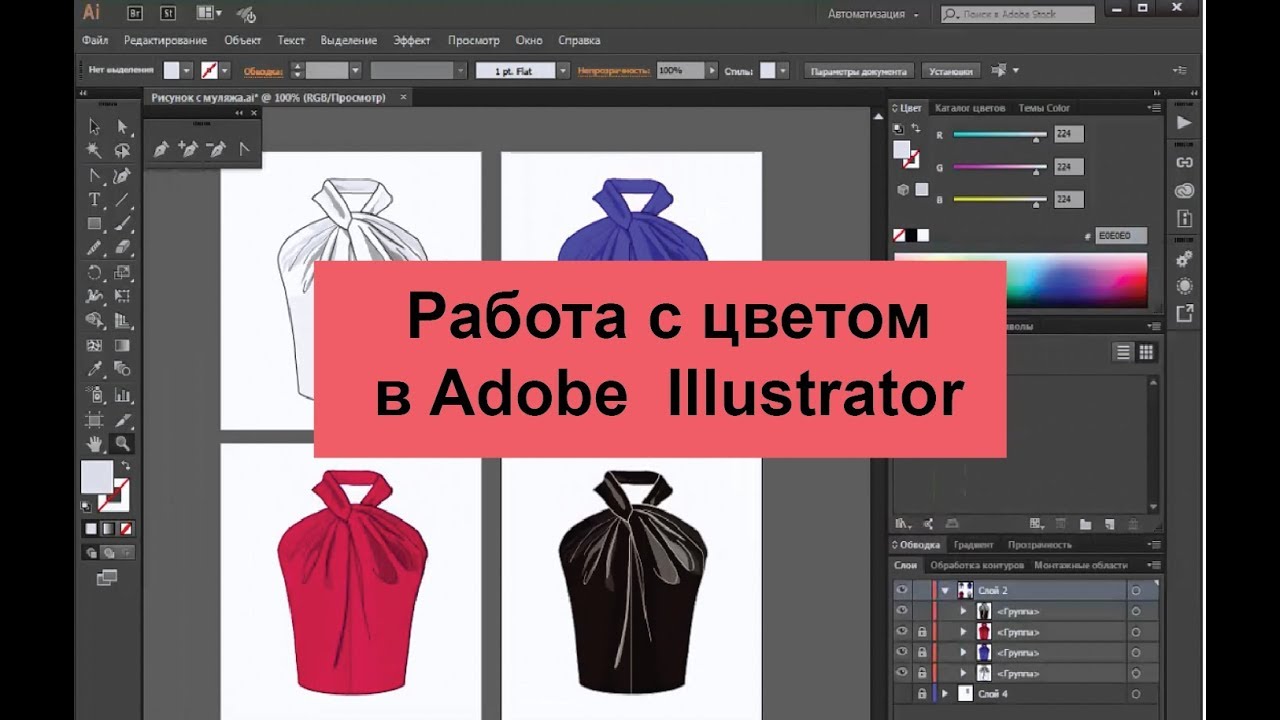Expand the red top group triangle
The height and width of the screenshot is (720, 1280).
964,631
